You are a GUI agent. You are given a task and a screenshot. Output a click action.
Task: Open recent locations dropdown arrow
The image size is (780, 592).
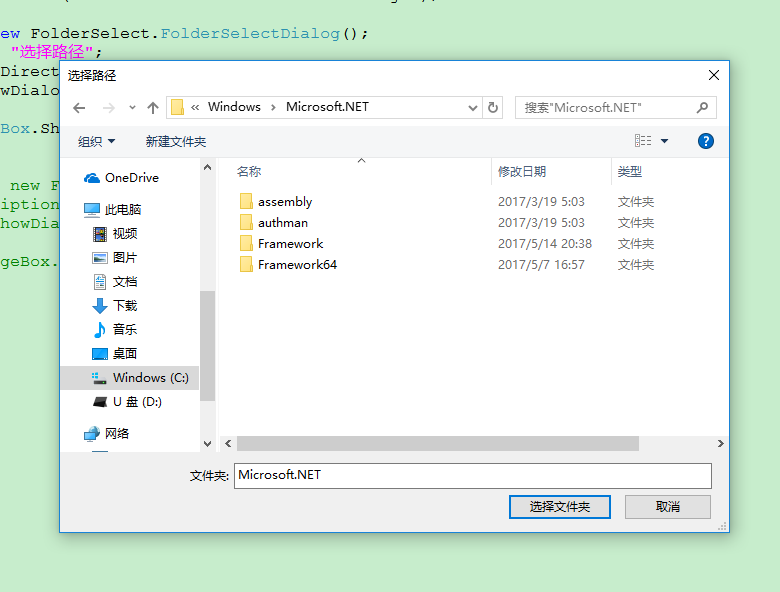point(132,107)
